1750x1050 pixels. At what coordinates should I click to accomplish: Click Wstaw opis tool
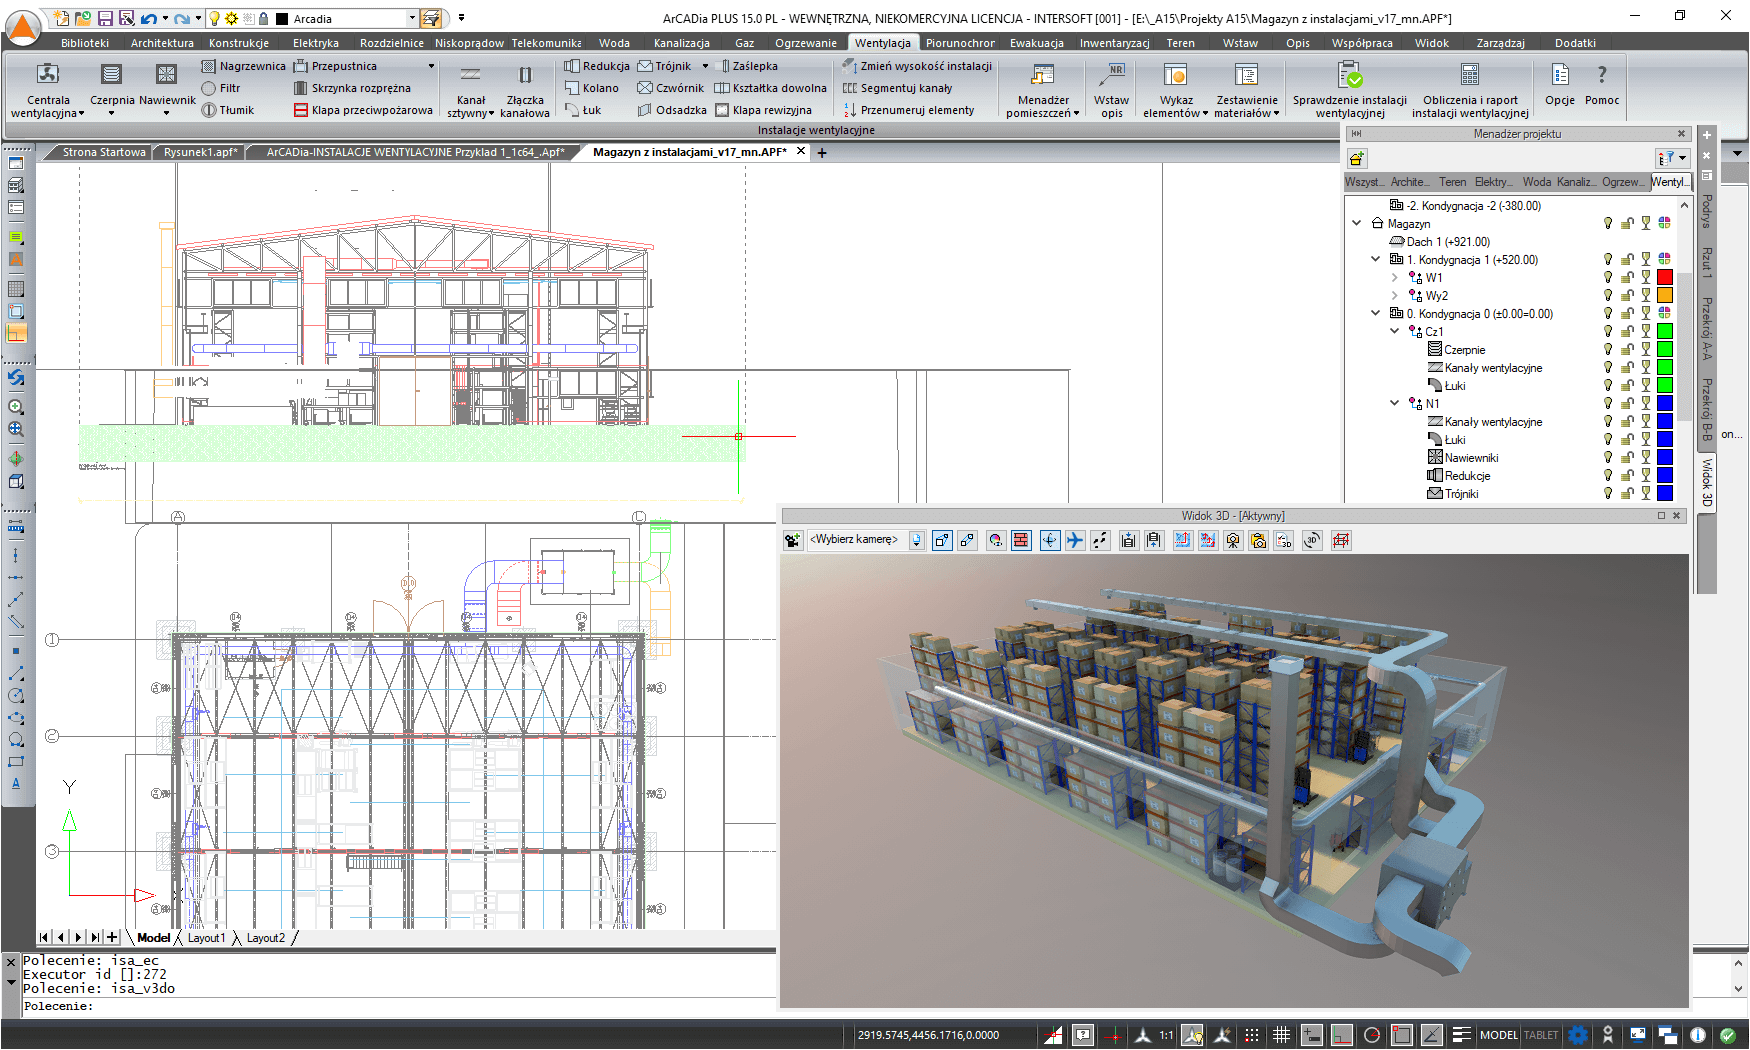coord(1111,90)
